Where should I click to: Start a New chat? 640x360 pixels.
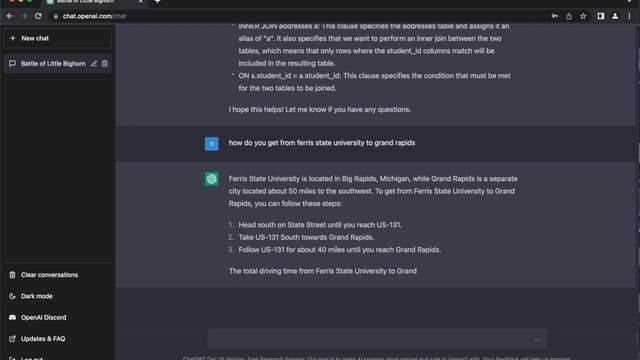click(58, 38)
